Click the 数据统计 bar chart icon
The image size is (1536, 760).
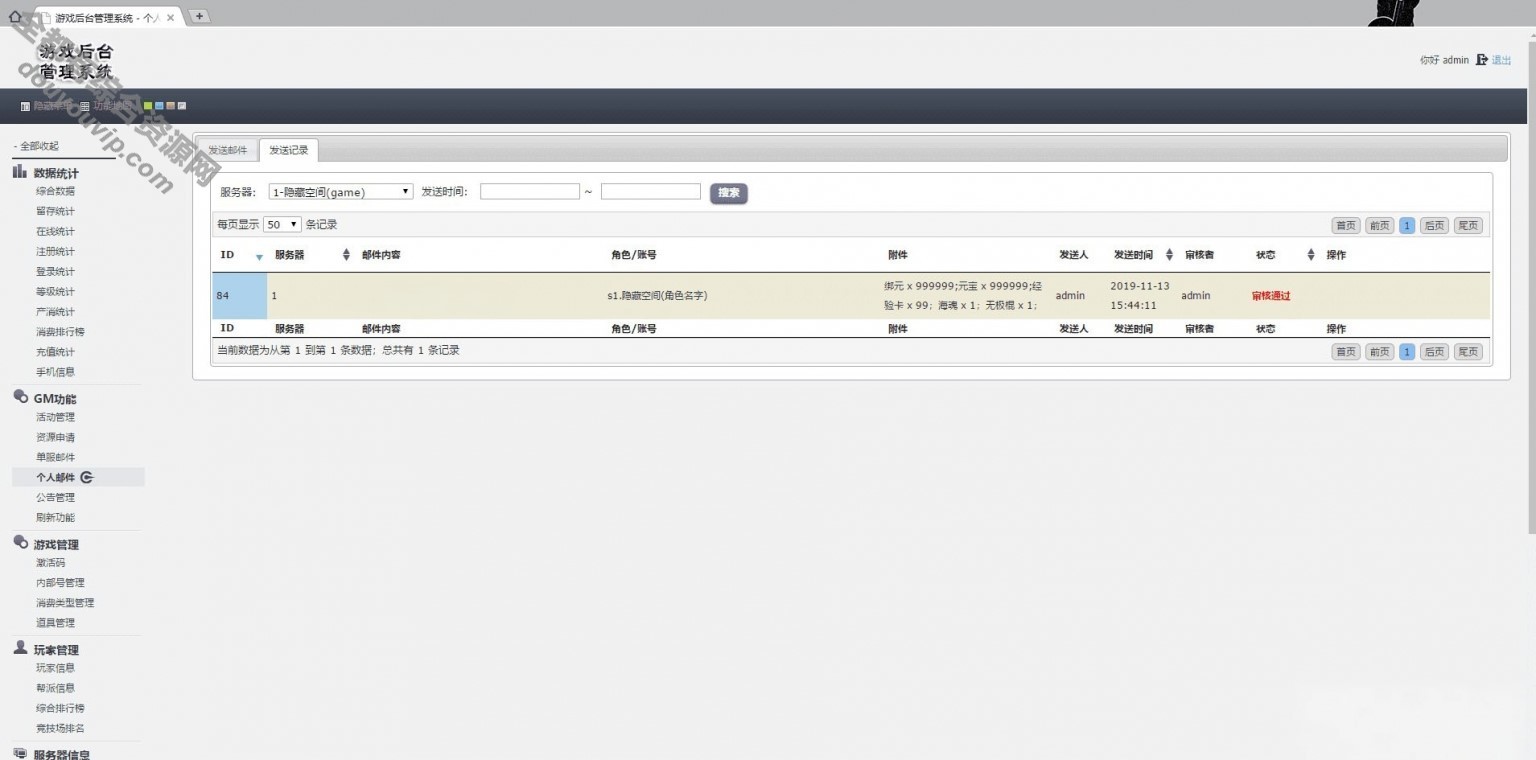click(x=20, y=172)
